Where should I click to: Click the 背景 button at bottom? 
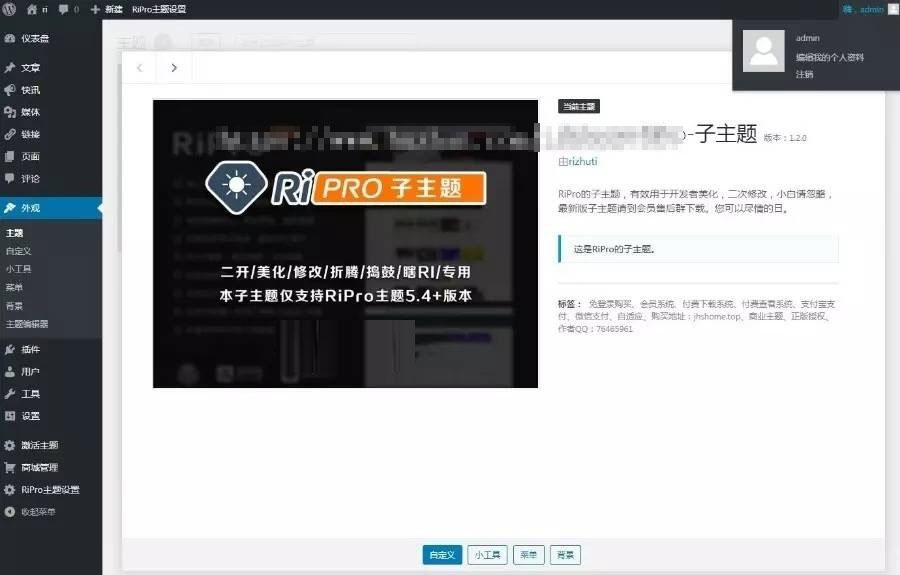[565, 555]
